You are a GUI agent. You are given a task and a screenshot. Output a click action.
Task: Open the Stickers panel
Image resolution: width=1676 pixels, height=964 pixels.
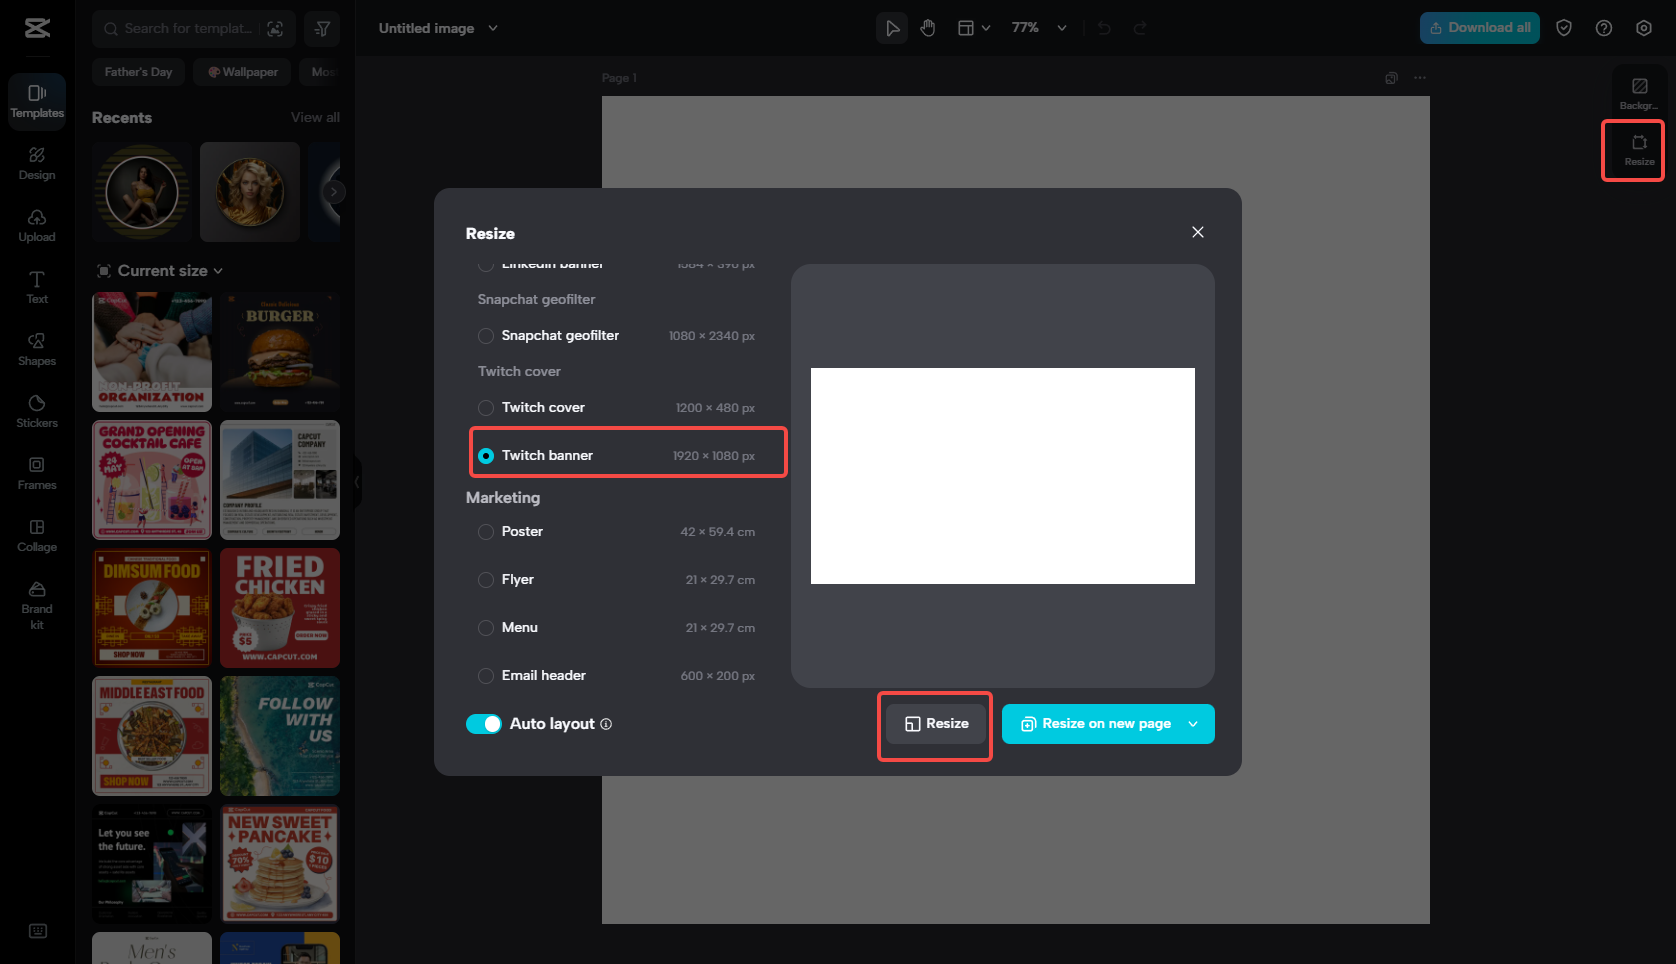point(36,411)
